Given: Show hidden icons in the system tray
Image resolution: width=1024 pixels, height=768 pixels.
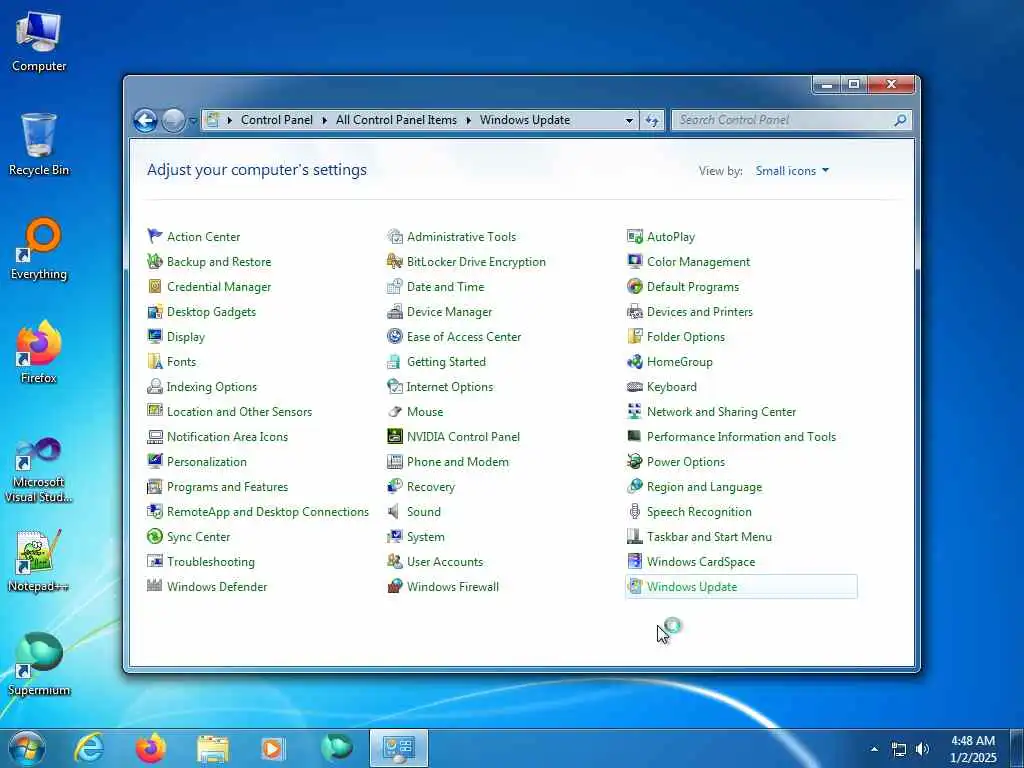Looking at the screenshot, I should (x=874, y=749).
